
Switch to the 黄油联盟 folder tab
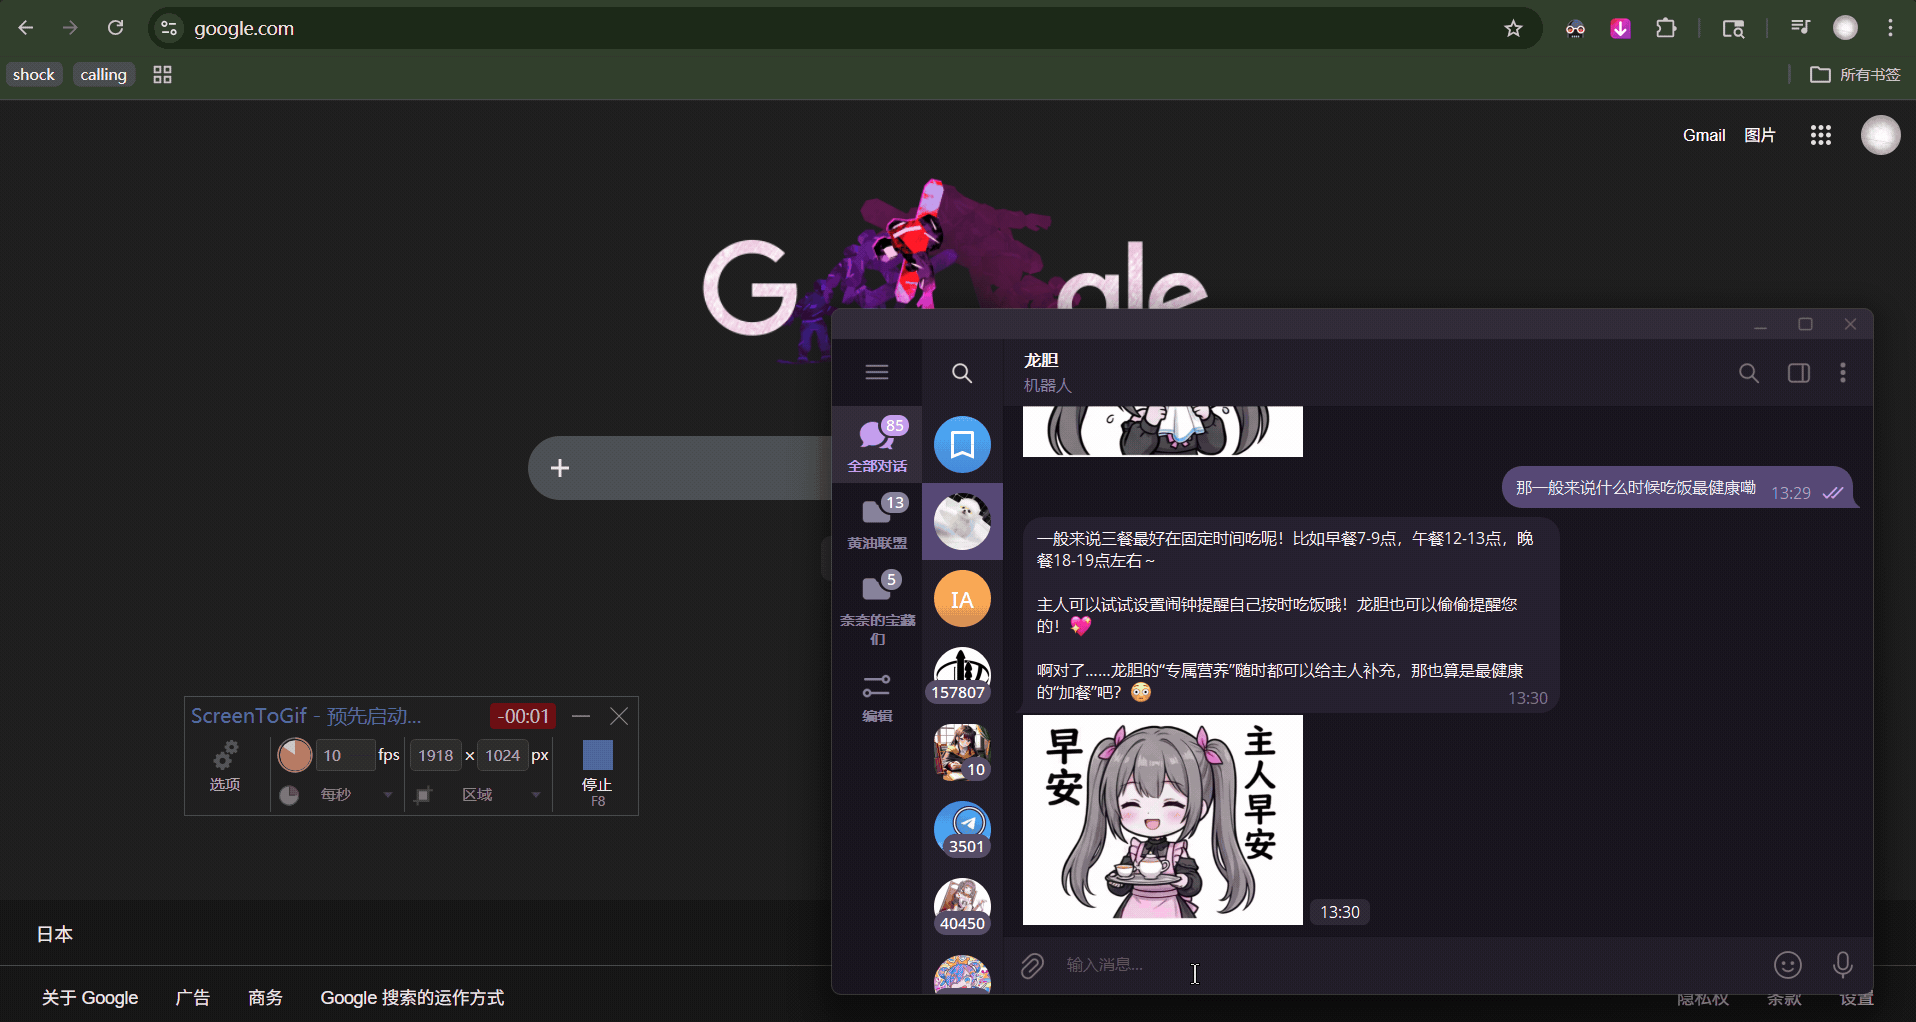click(x=876, y=521)
